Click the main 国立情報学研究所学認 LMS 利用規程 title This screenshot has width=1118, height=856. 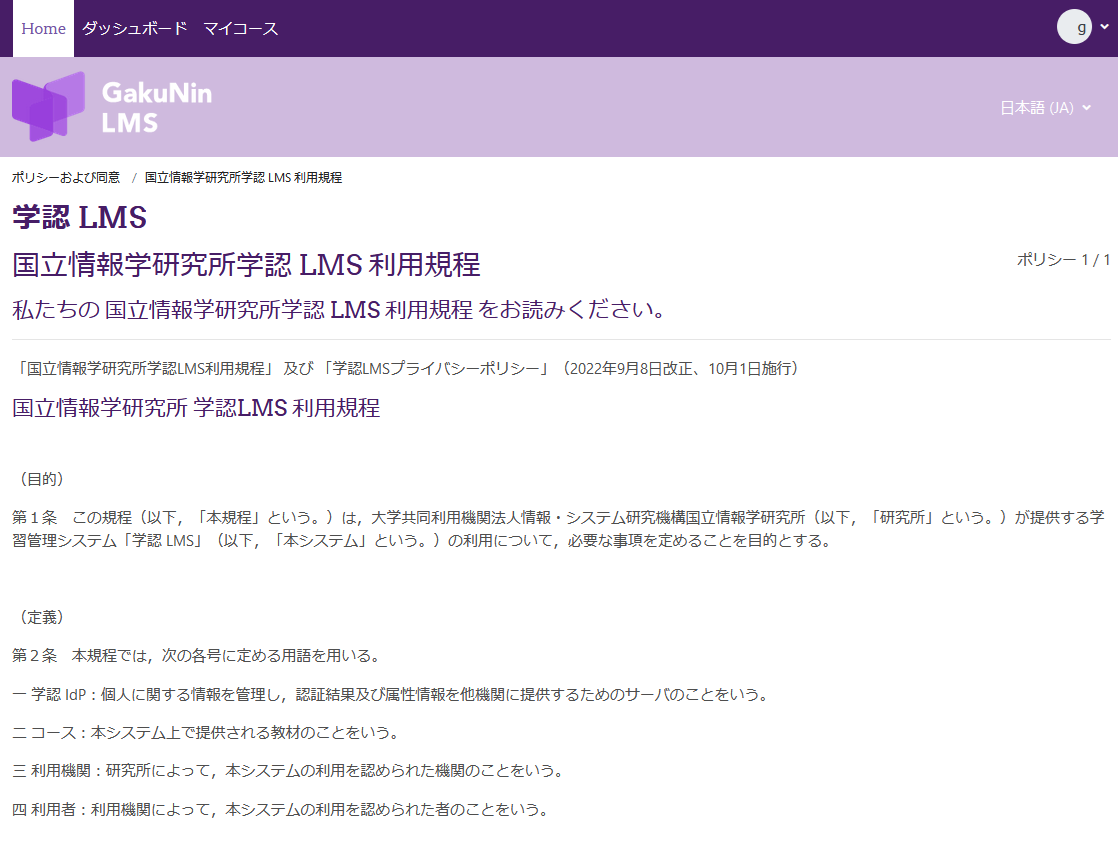[246, 264]
